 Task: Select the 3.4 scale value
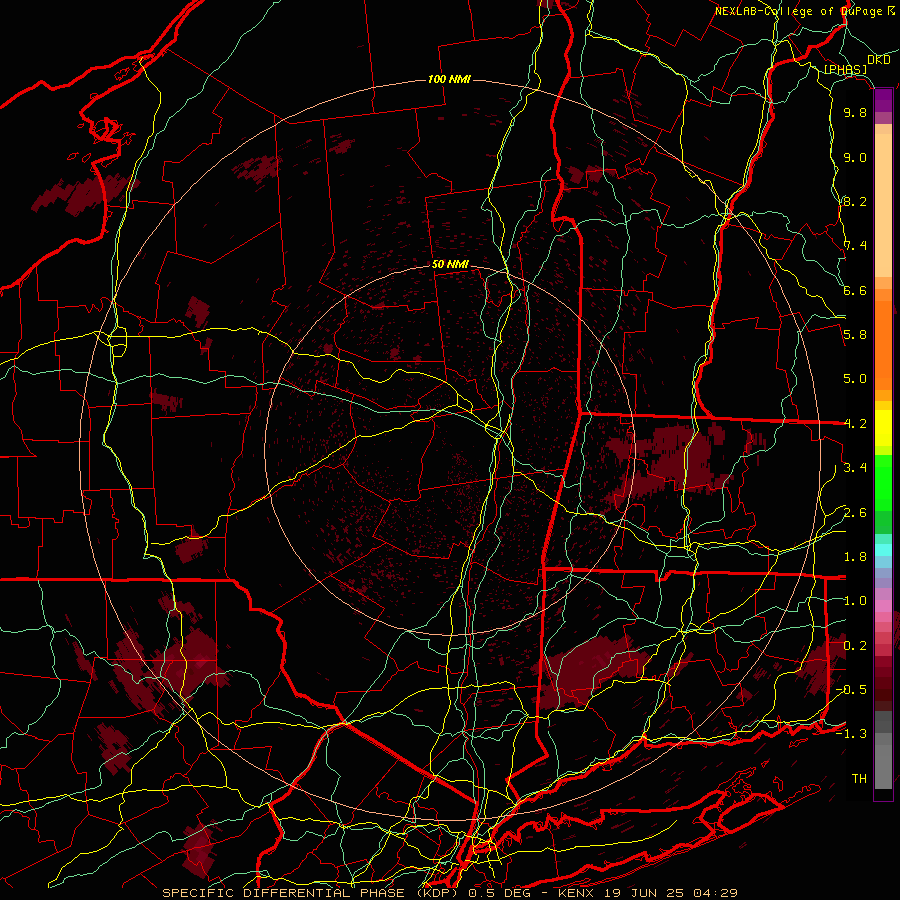pos(855,468)
